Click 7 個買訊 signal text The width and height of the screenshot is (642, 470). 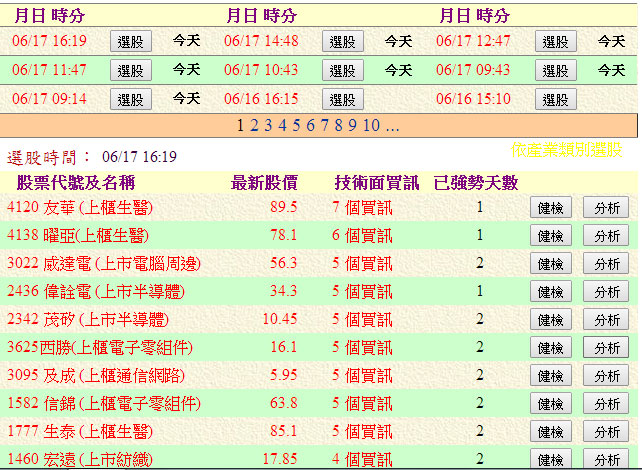point(362,208)
